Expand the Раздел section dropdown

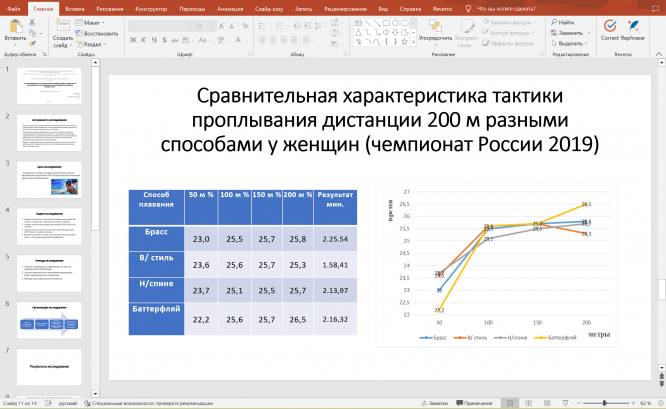coord(91,44)
